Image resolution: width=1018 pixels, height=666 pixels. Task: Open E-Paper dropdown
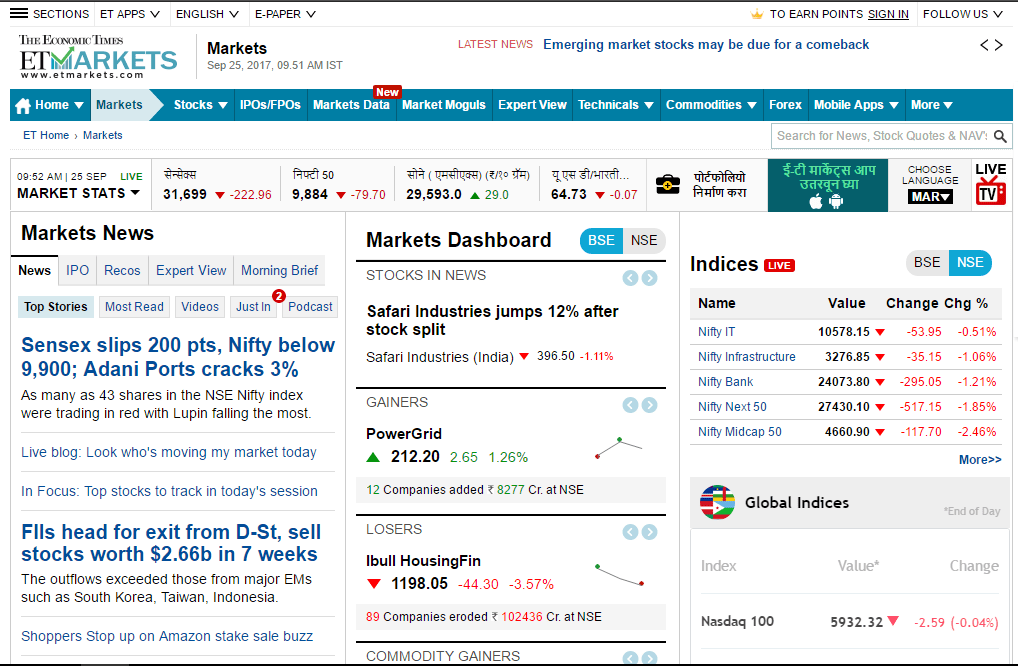[285, 14]
